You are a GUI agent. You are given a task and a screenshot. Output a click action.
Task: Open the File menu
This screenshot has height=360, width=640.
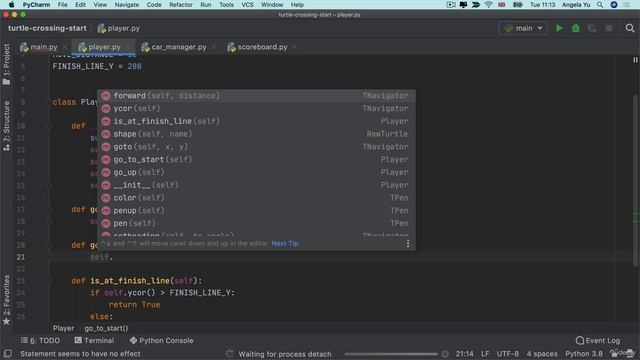(62, 4)
